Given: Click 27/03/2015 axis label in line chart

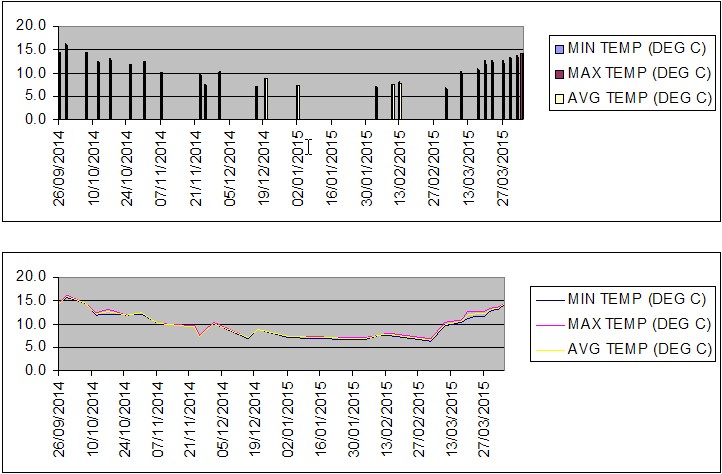Looking at the screenshot, I should pos(484,419).
